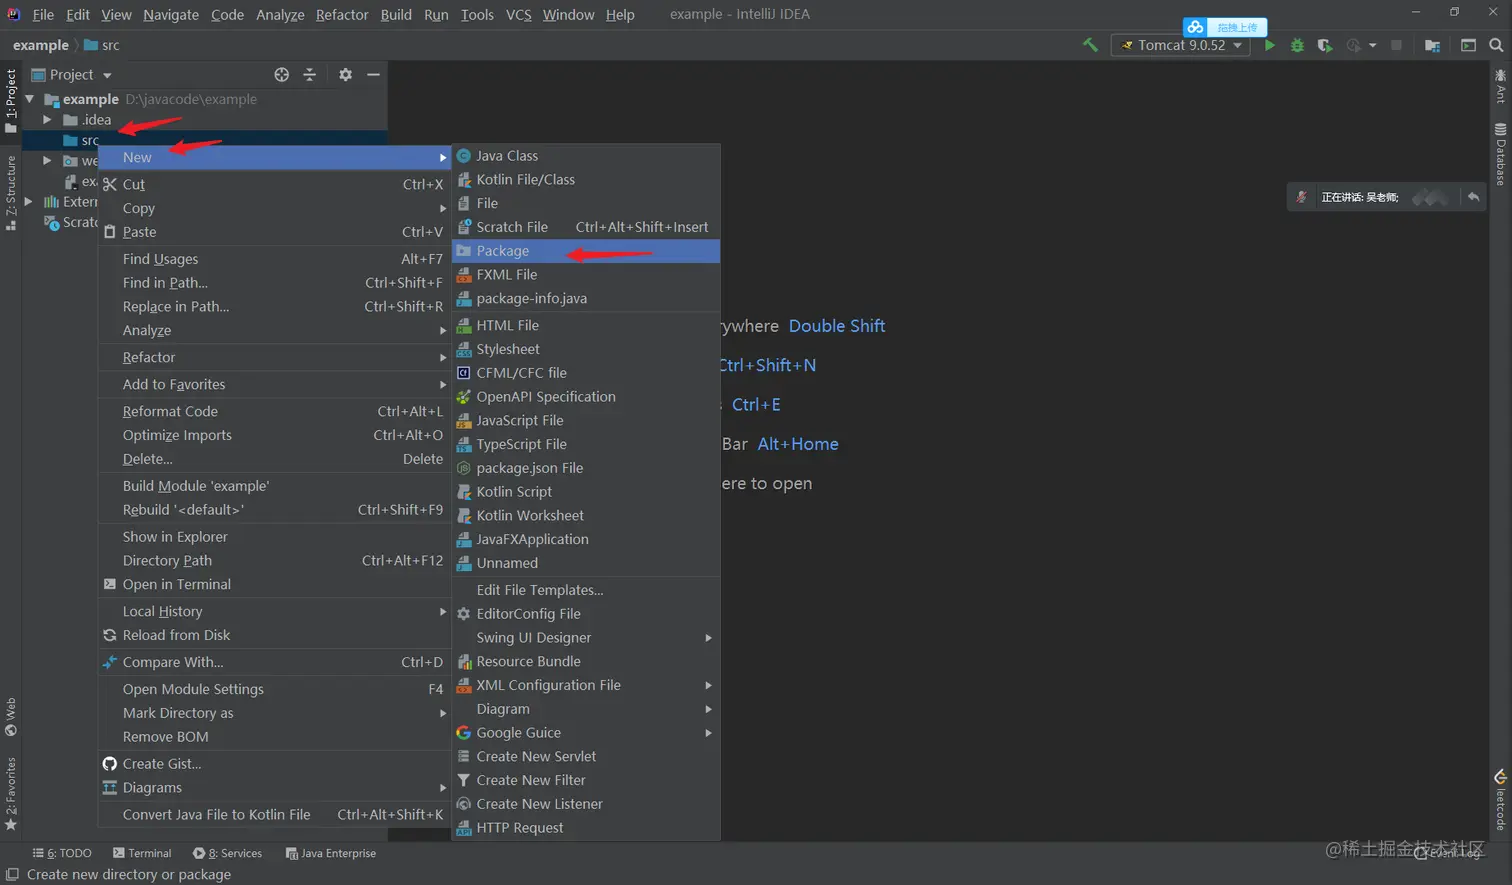Open the Favorites tool window tab
Viewport: 1512px width, 885px height.
(x=11, y=794)
